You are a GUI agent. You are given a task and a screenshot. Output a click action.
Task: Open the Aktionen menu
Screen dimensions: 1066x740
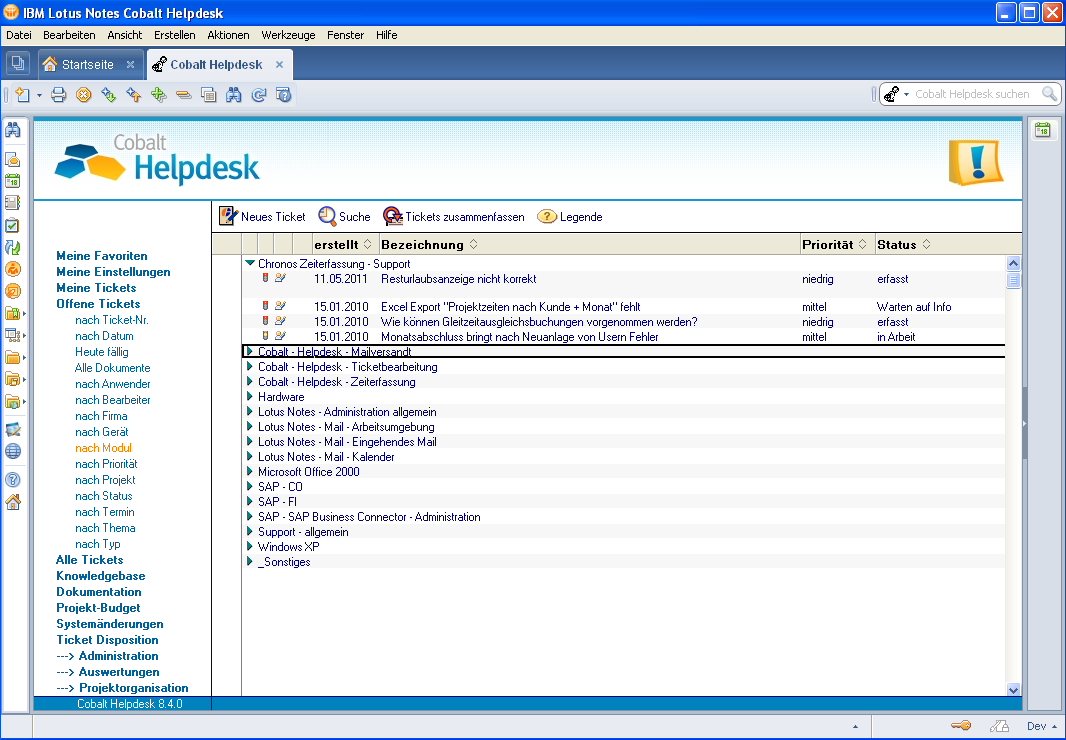pyautogui.click(x=228, y=35)
